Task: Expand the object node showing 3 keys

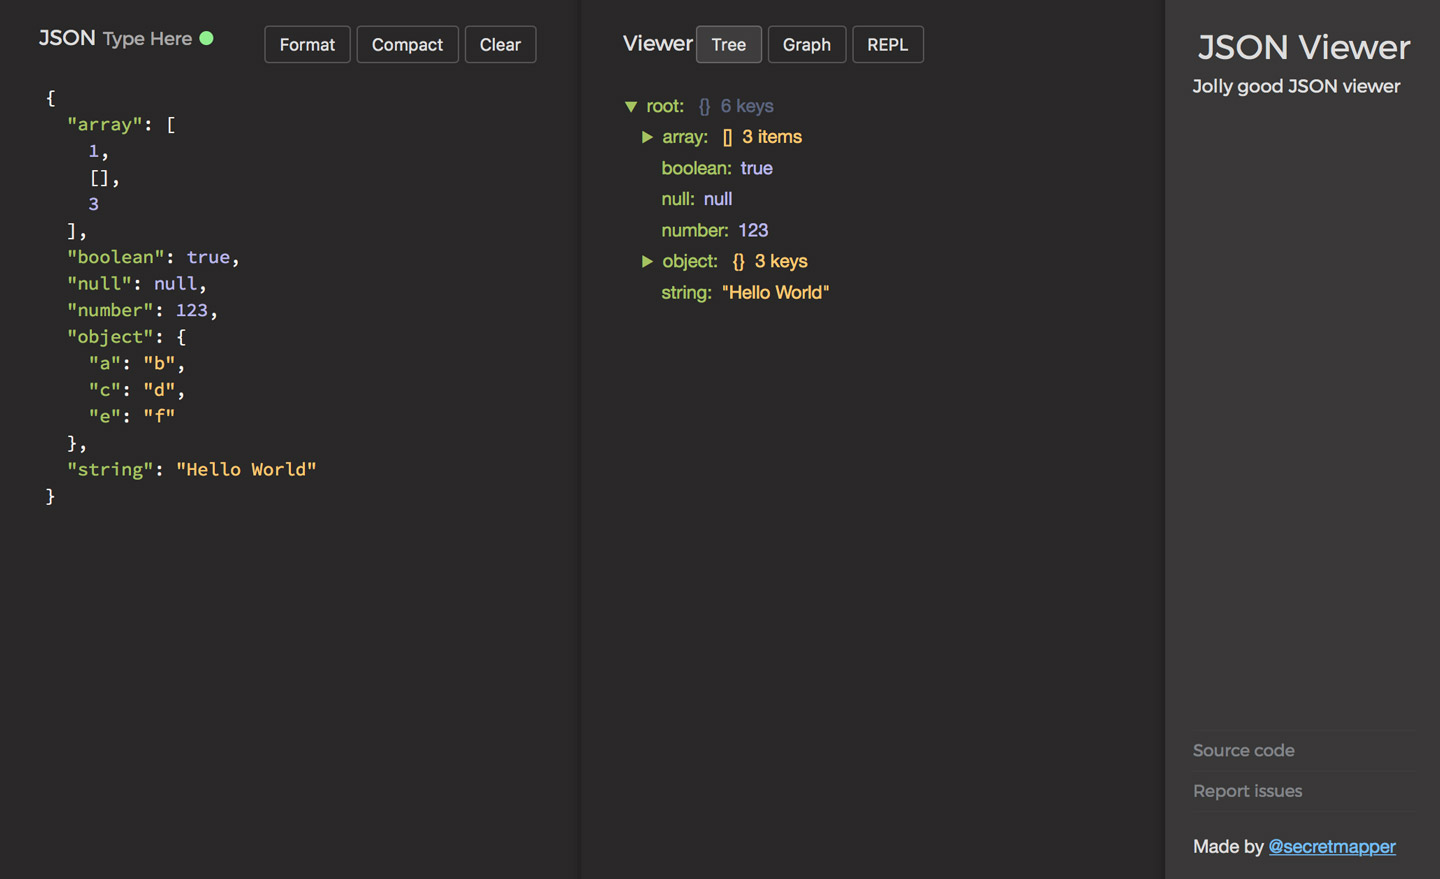Action: (x=647, y=261)
